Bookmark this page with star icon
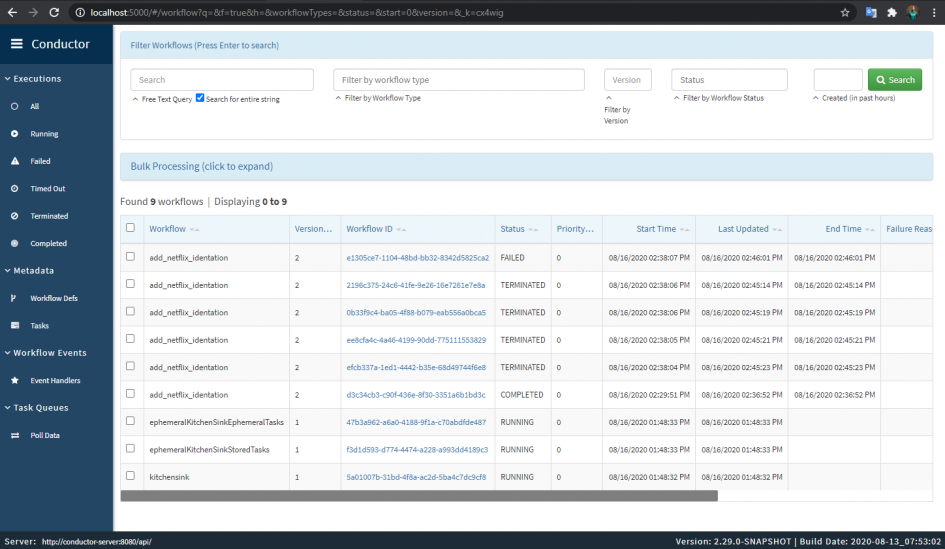945x549 pixels. (x=845, y=13)
